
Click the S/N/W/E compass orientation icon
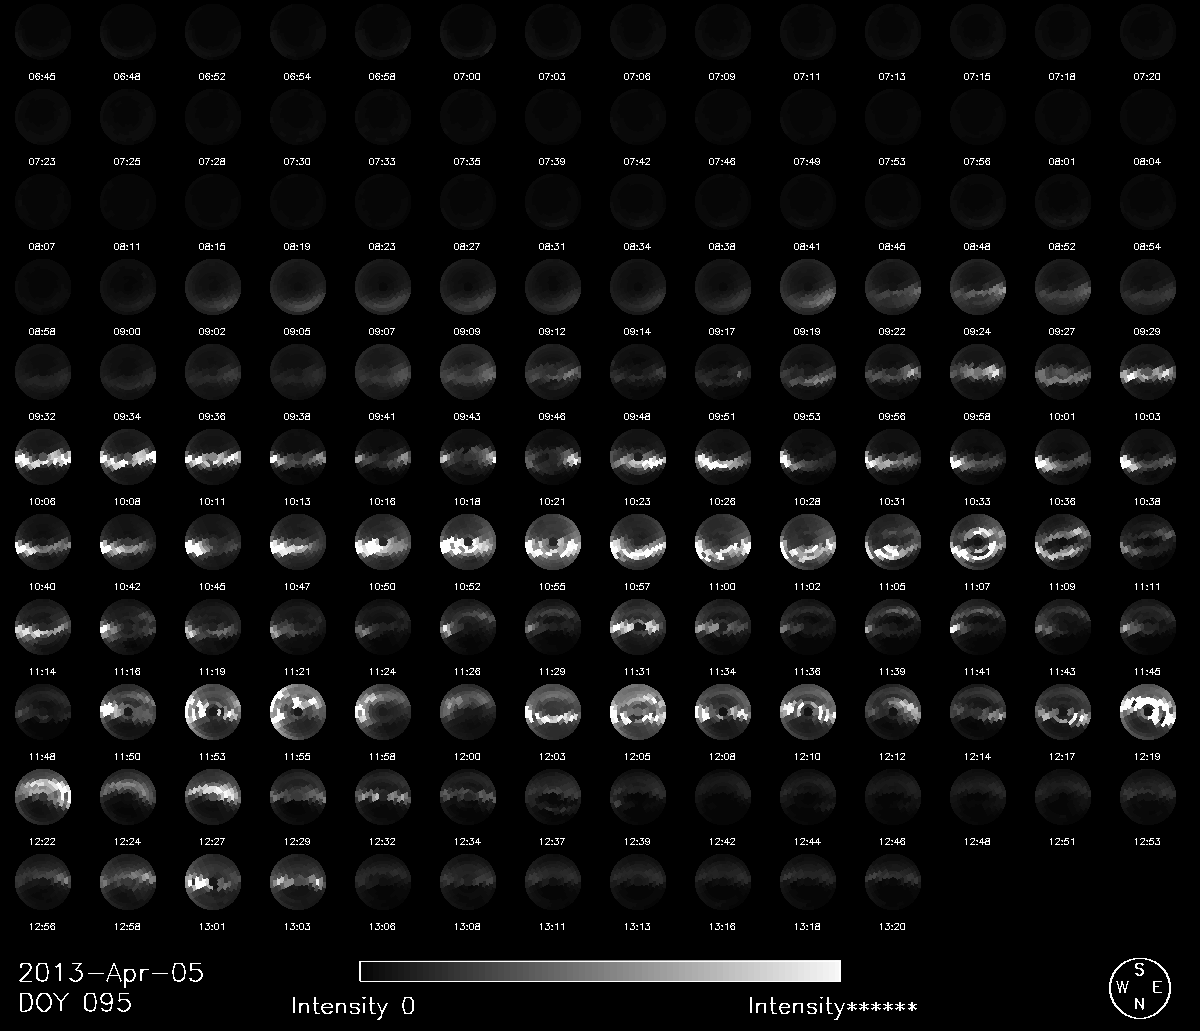1138,988
